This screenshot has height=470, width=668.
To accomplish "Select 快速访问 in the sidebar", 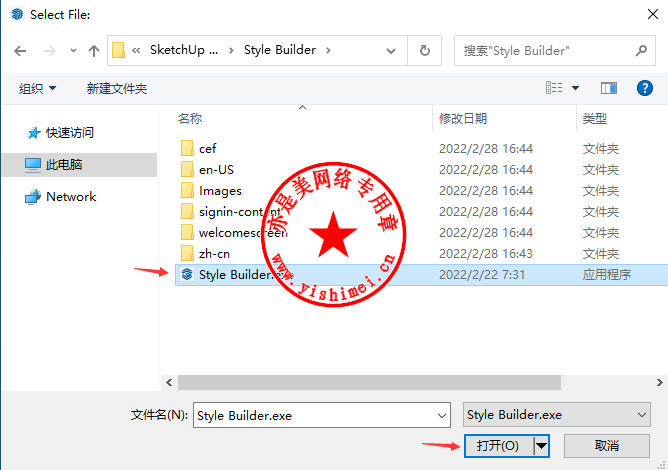I will coord(60,133).
